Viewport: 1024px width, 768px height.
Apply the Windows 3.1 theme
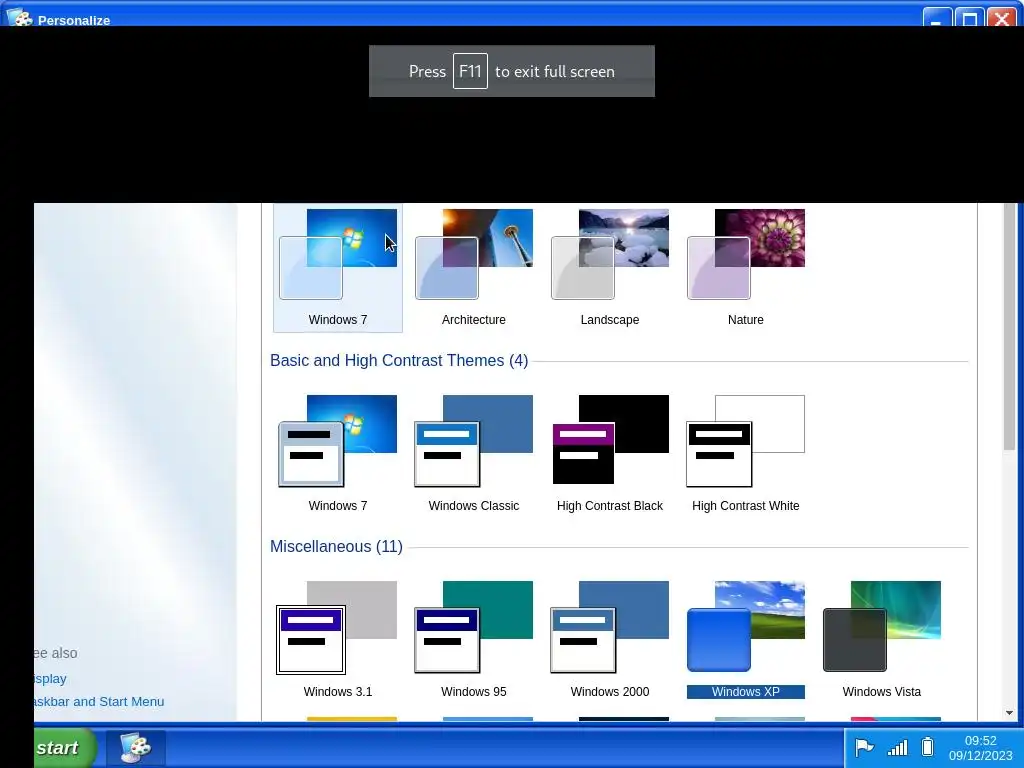click(338, 640)
